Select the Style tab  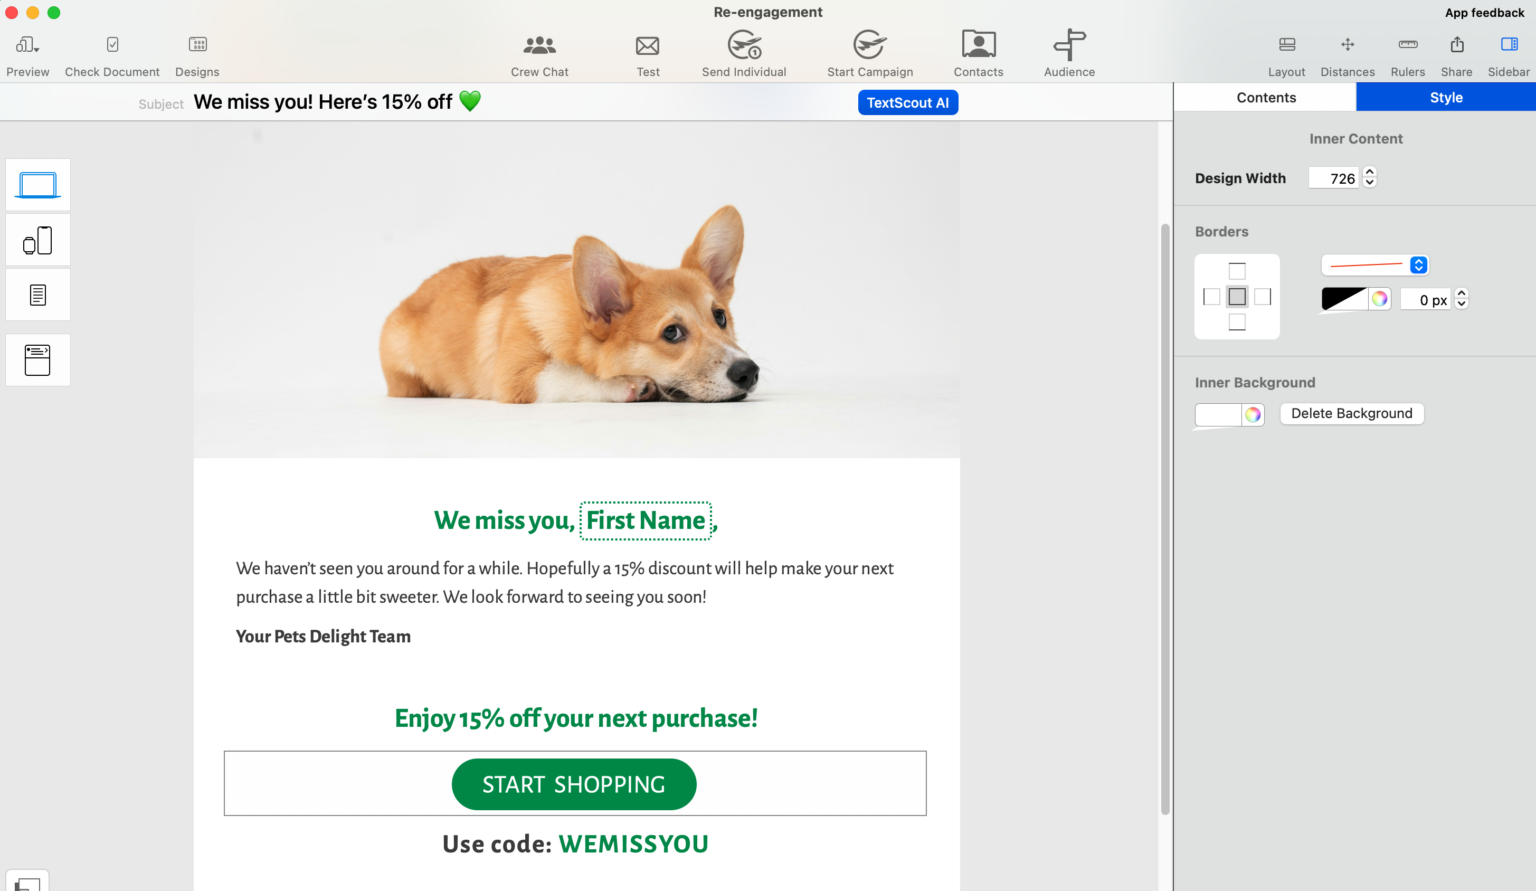pos(1446,97)
